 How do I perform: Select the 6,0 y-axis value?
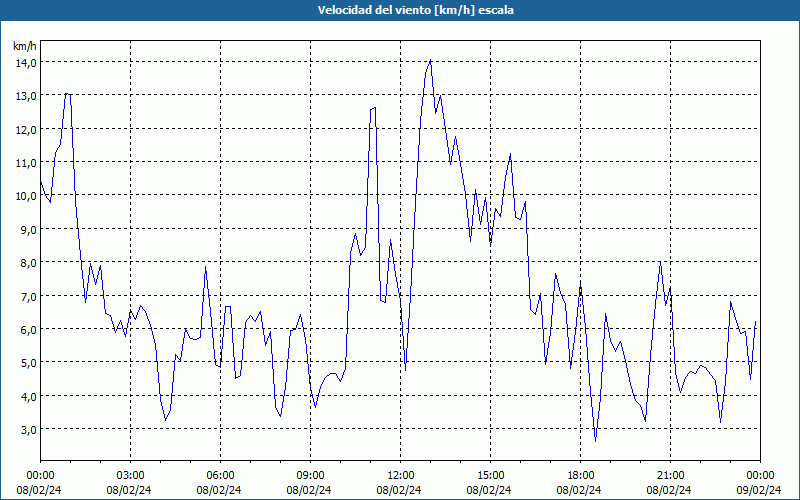tap(29, 330)
